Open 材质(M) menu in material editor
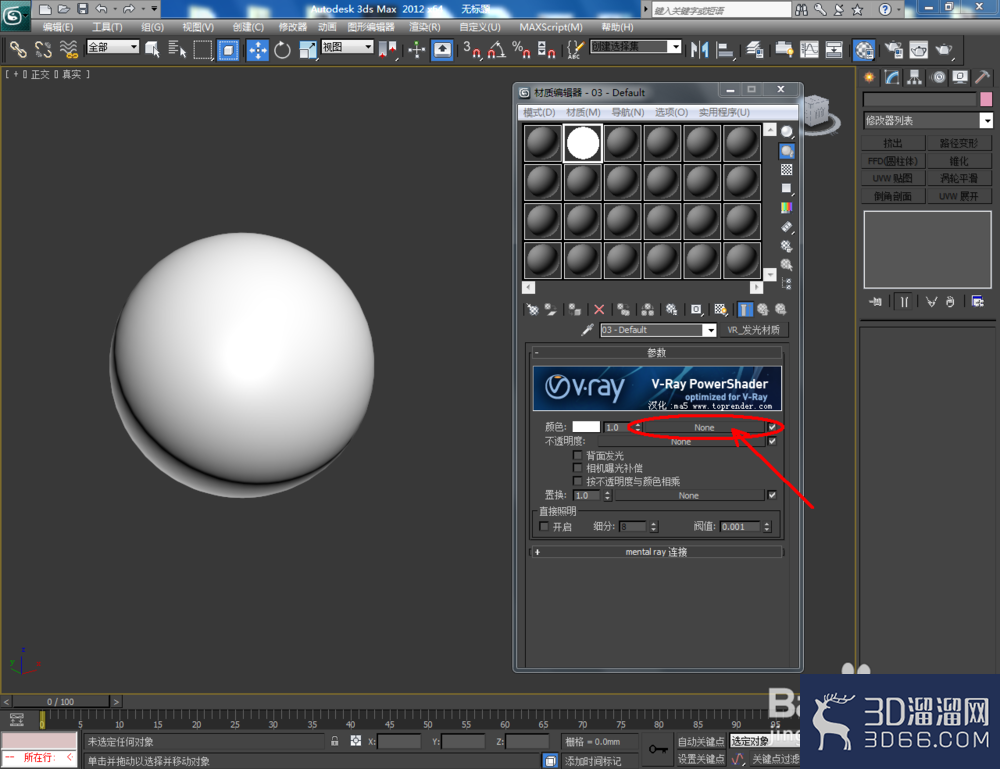Viewport: 1000px width, 769px height. [x=583, y=112]
